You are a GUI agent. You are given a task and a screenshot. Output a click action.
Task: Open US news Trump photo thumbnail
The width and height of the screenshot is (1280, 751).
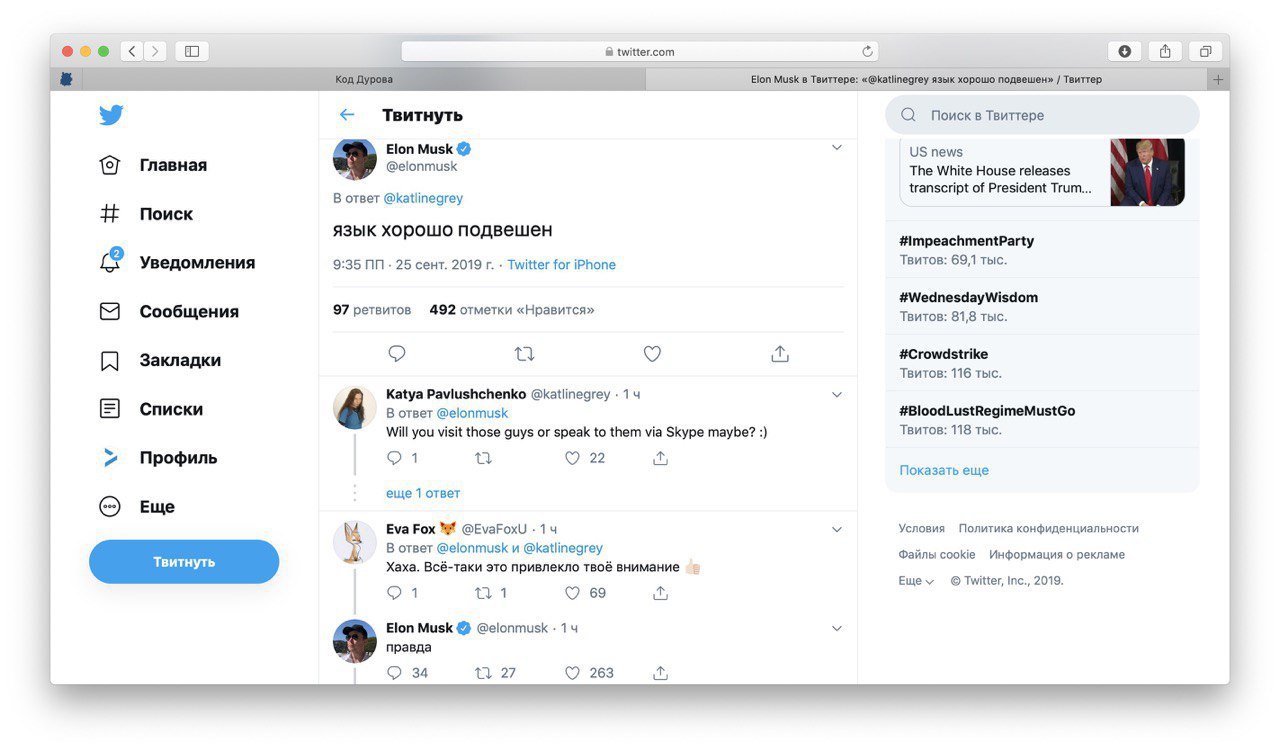[1147, 172]
